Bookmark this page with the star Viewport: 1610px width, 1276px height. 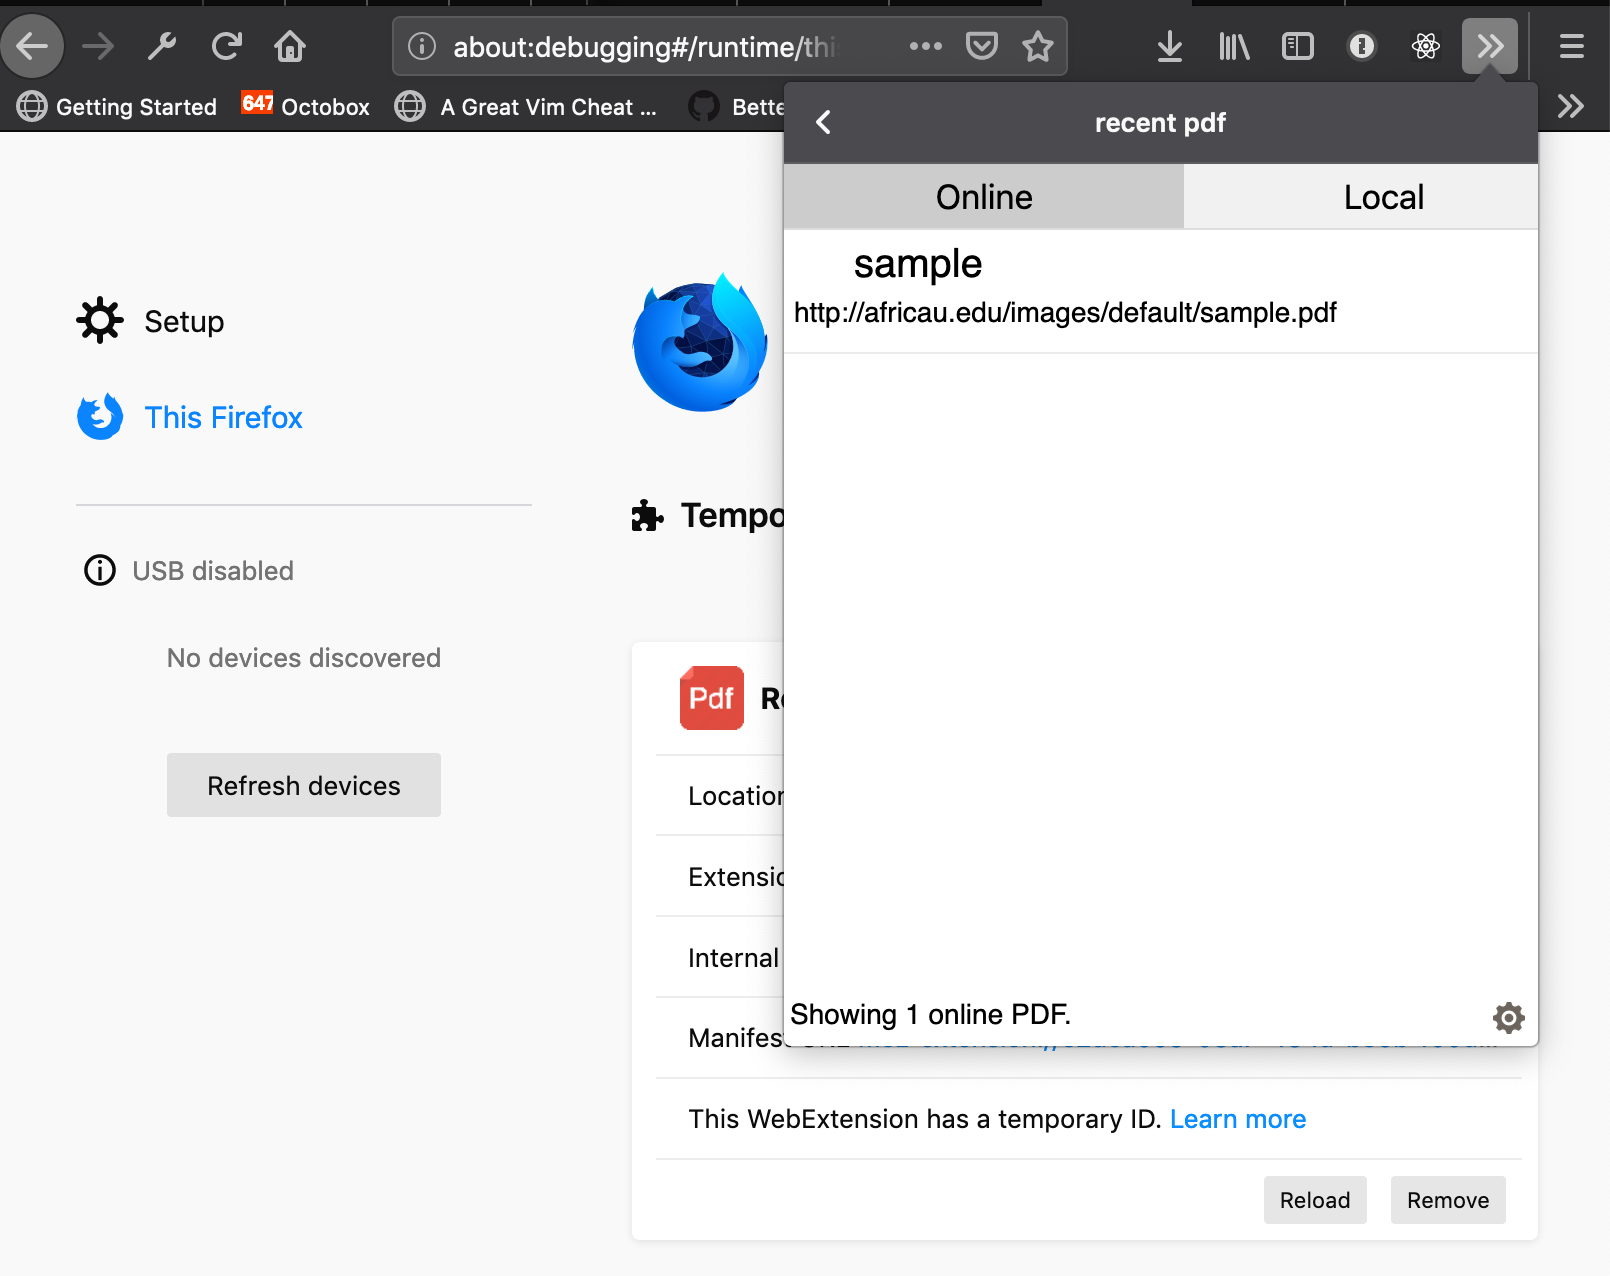pos(1038,46)
